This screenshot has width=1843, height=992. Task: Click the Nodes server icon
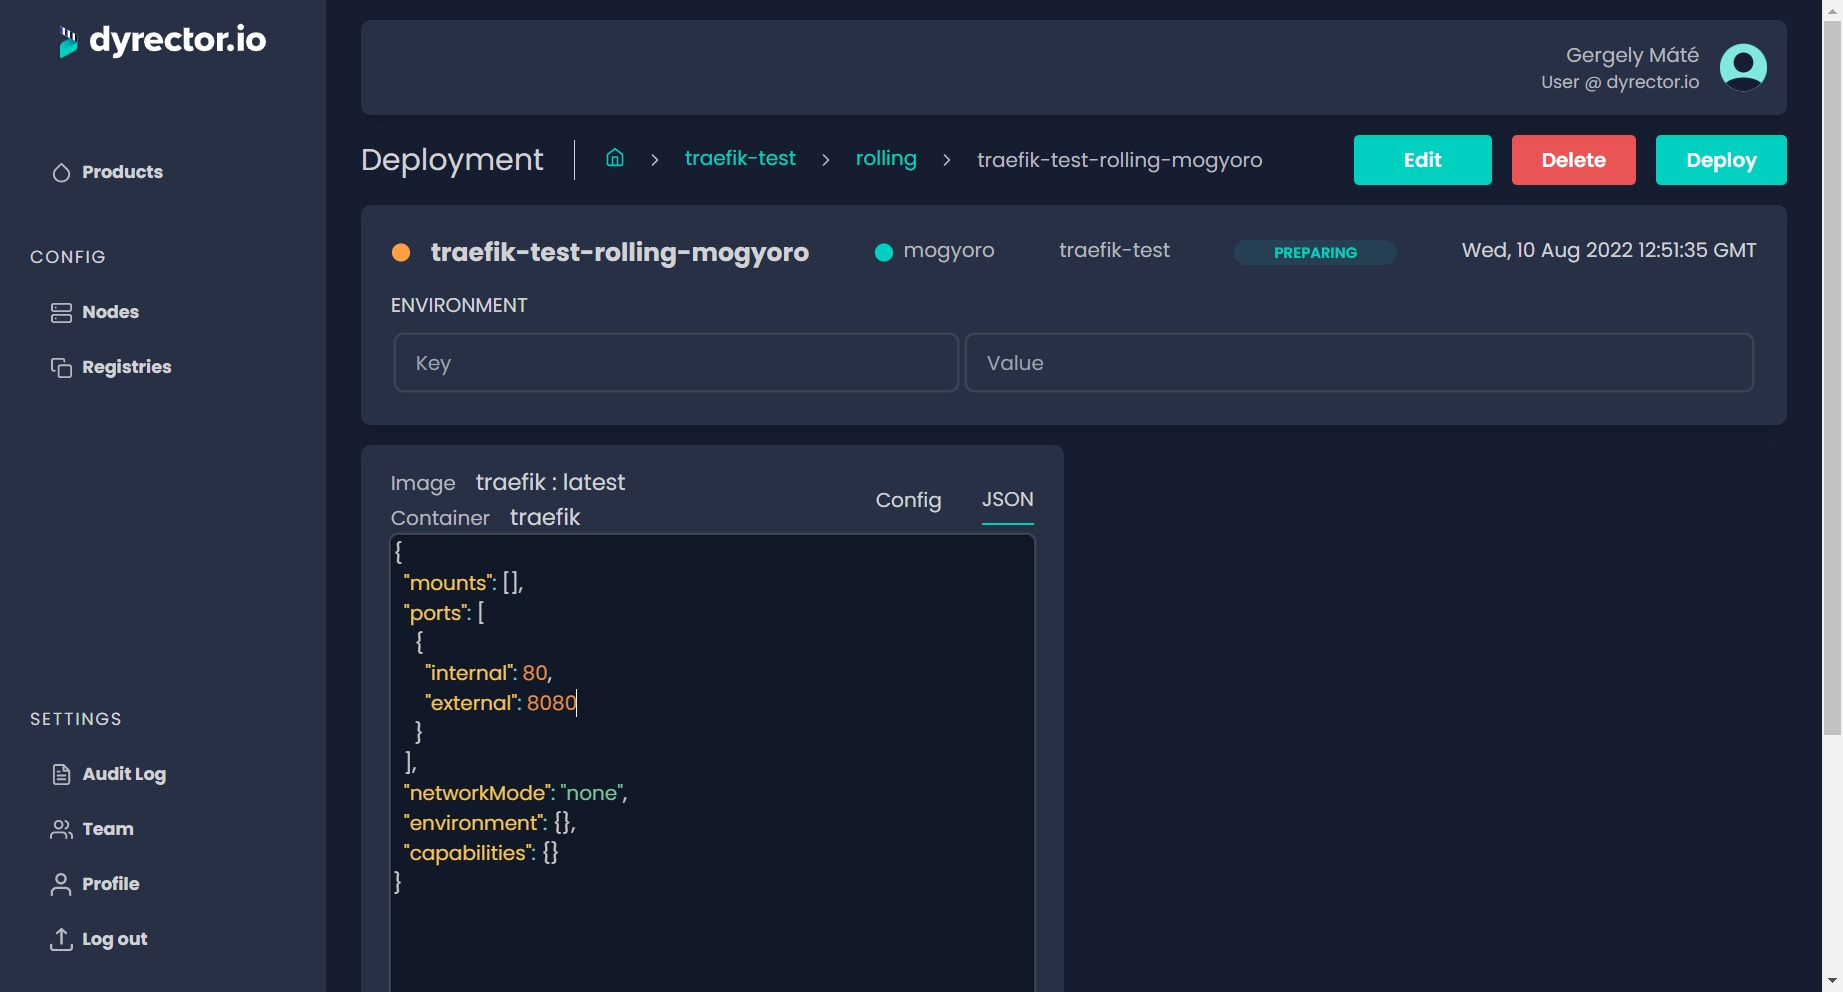pos(61,312)
